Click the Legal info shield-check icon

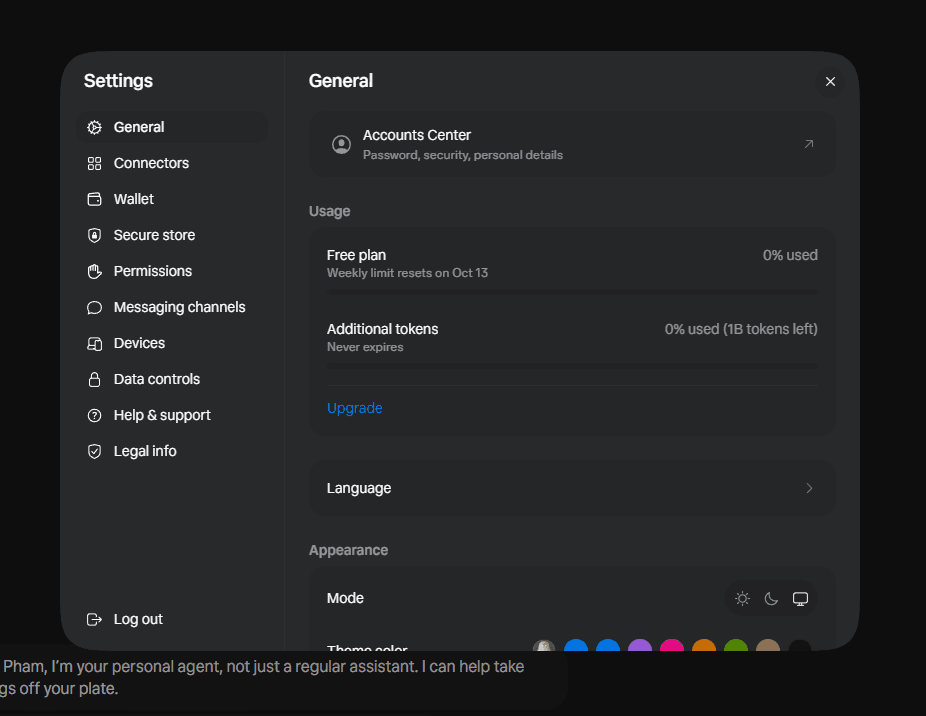[94, 451]
